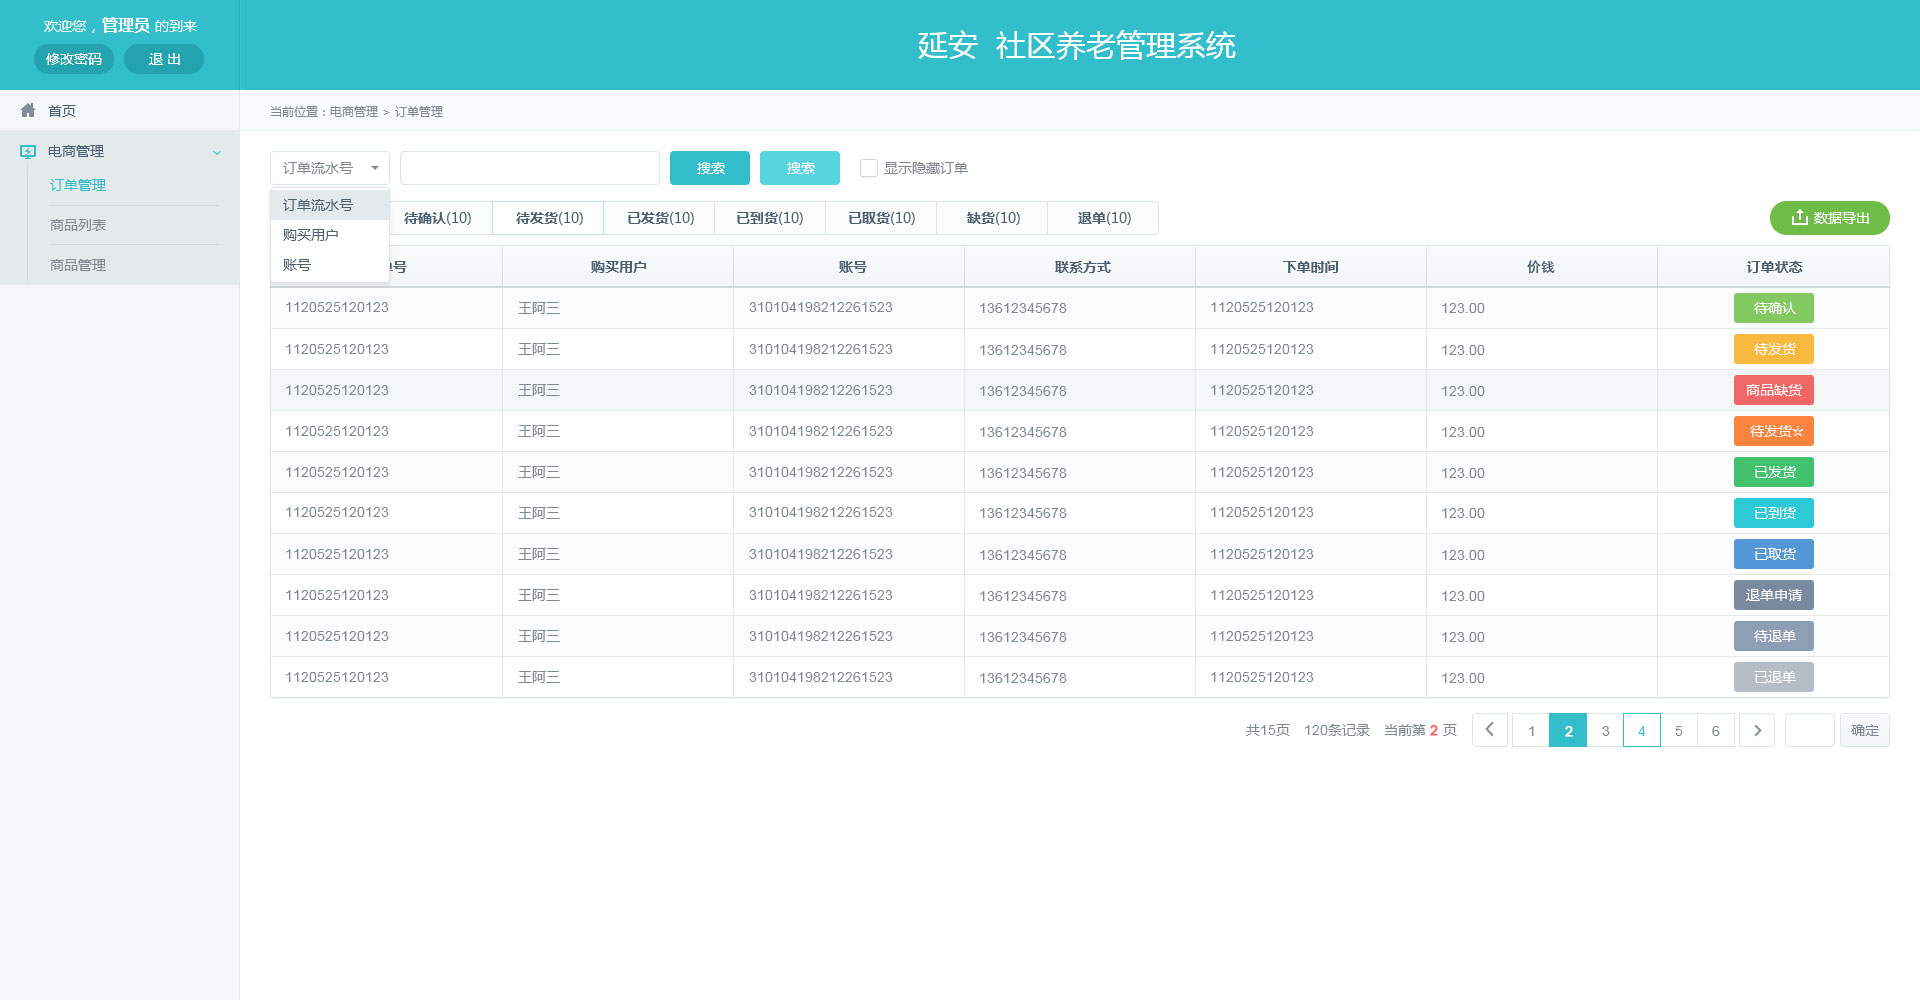Click the 确定 page jump button

click(1865, 730)
